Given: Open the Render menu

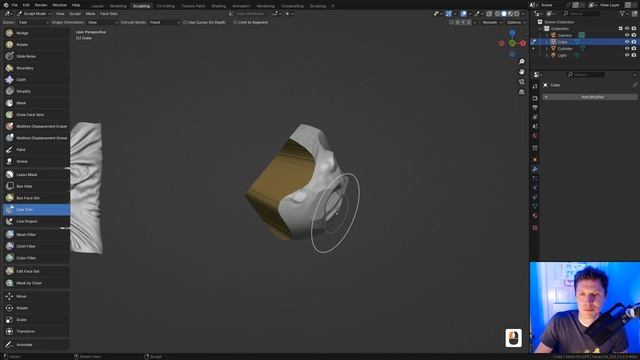Looking at the screenshot, I should (41, 5).
